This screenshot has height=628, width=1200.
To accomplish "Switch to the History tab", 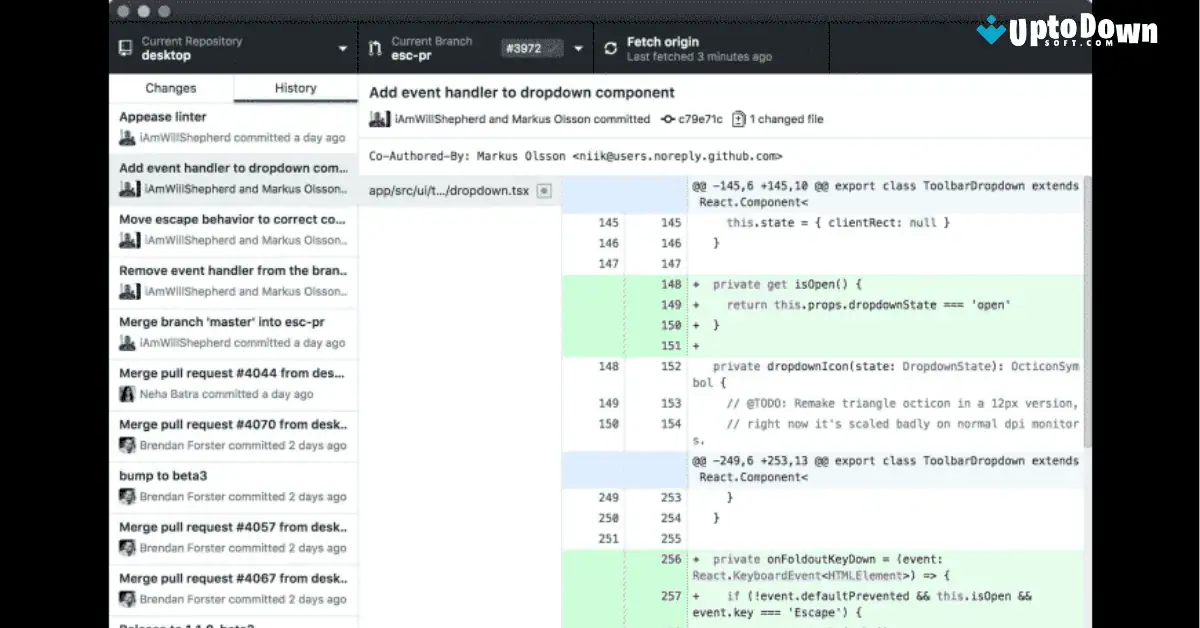I will coord(294,88).
